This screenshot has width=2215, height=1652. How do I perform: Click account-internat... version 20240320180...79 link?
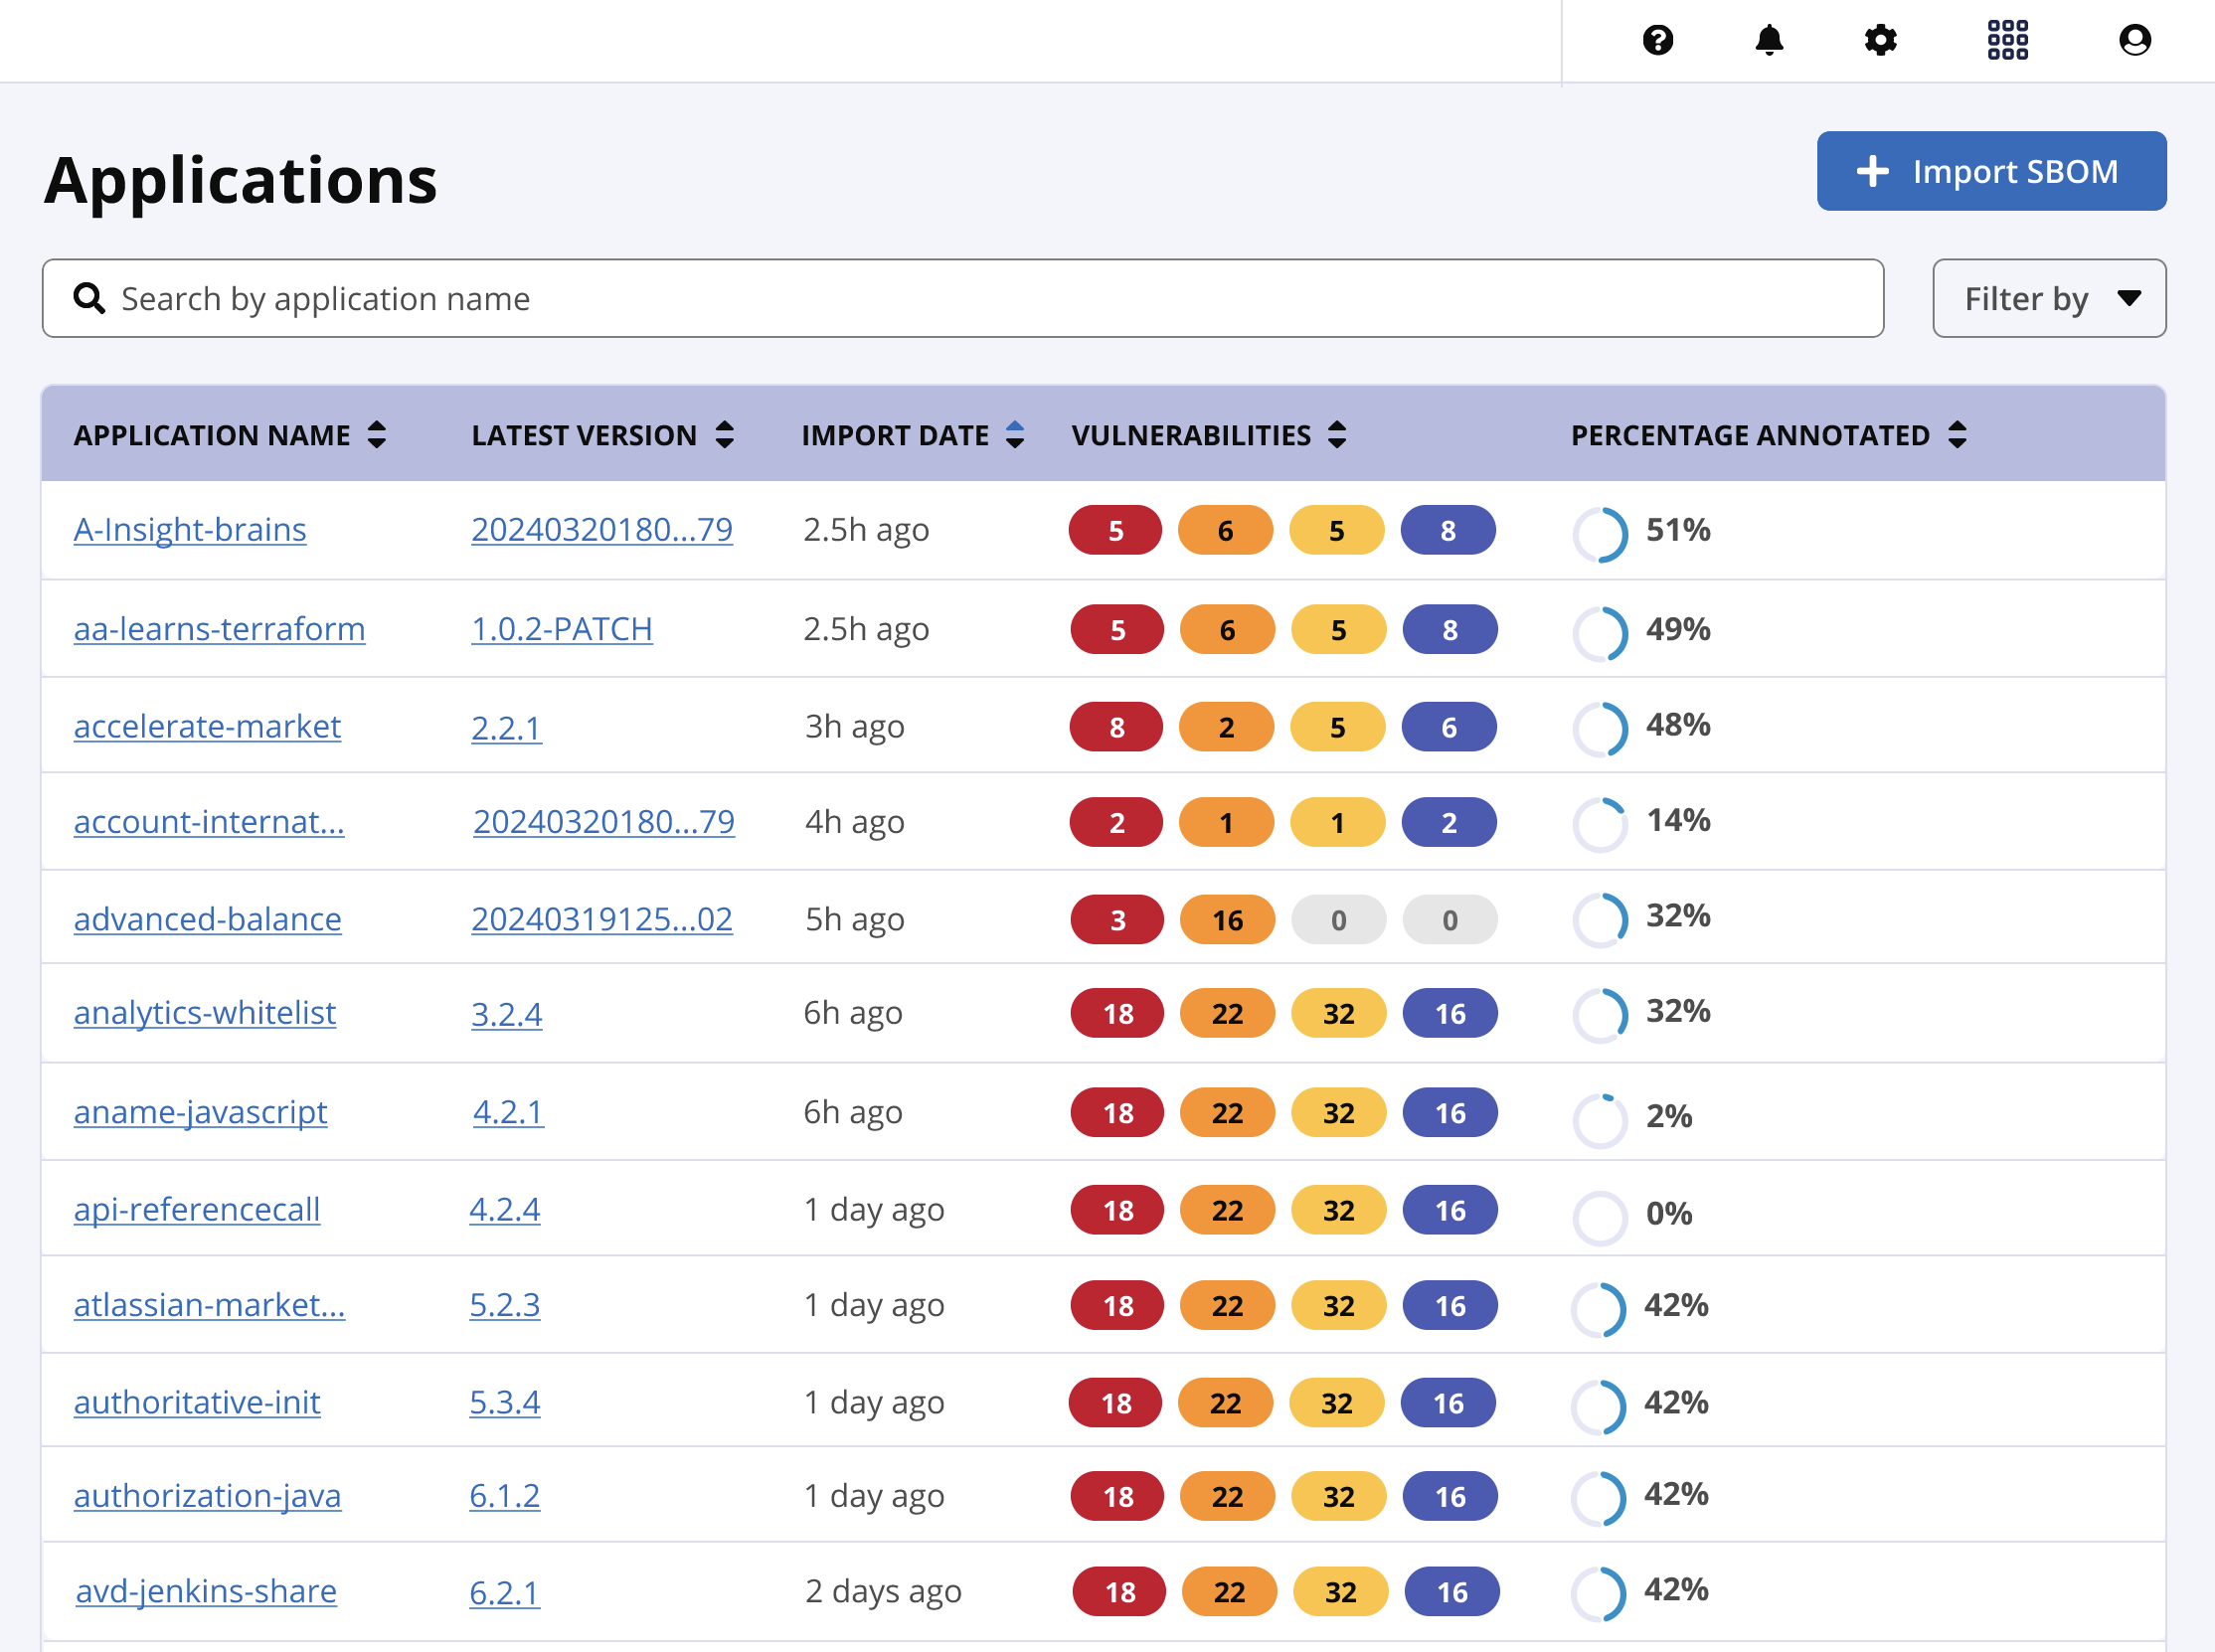[x=603, y=821]
